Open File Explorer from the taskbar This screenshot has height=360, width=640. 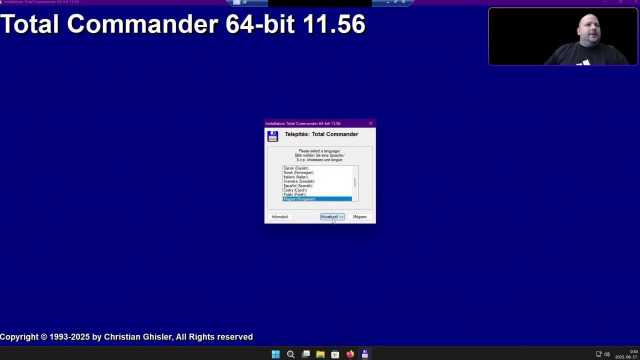click(320, 354)
